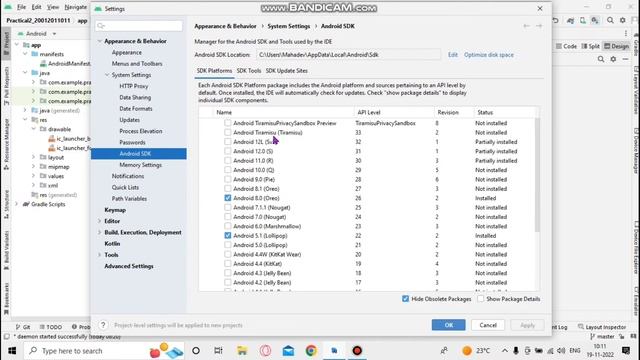
Task: Open Mail app from taskbar
Action: point(288,351)
